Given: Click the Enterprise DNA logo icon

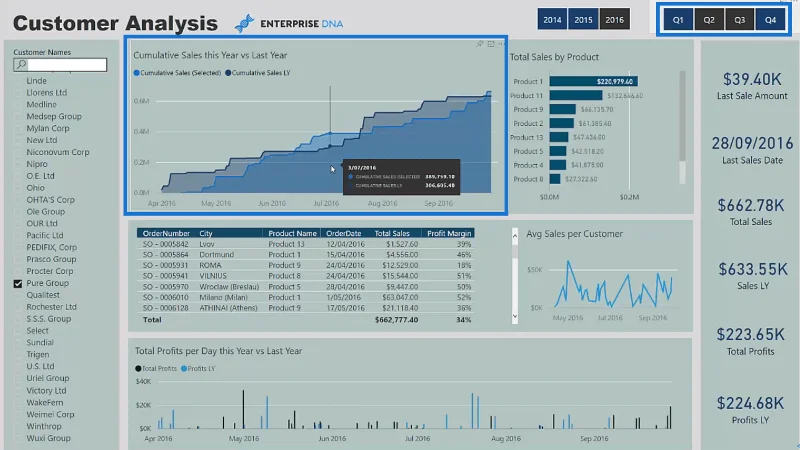Looking at the screenshot, I should click(244, 23).
